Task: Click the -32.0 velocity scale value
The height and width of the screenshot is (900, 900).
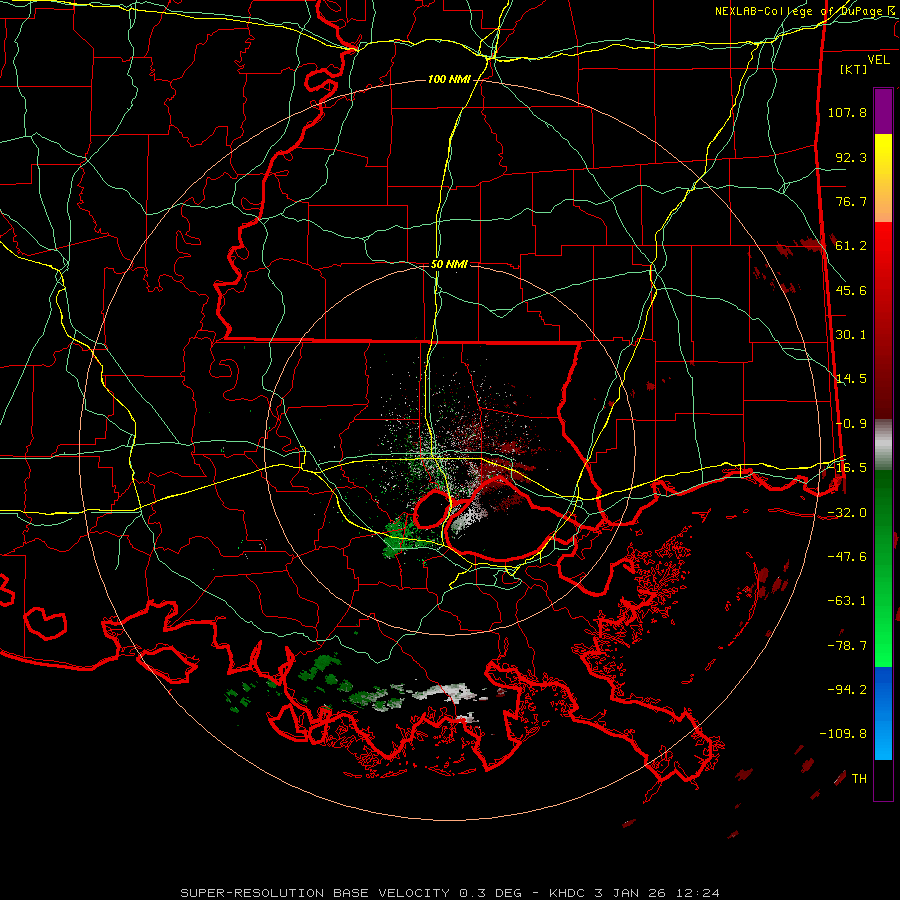Action: [847, 513]
